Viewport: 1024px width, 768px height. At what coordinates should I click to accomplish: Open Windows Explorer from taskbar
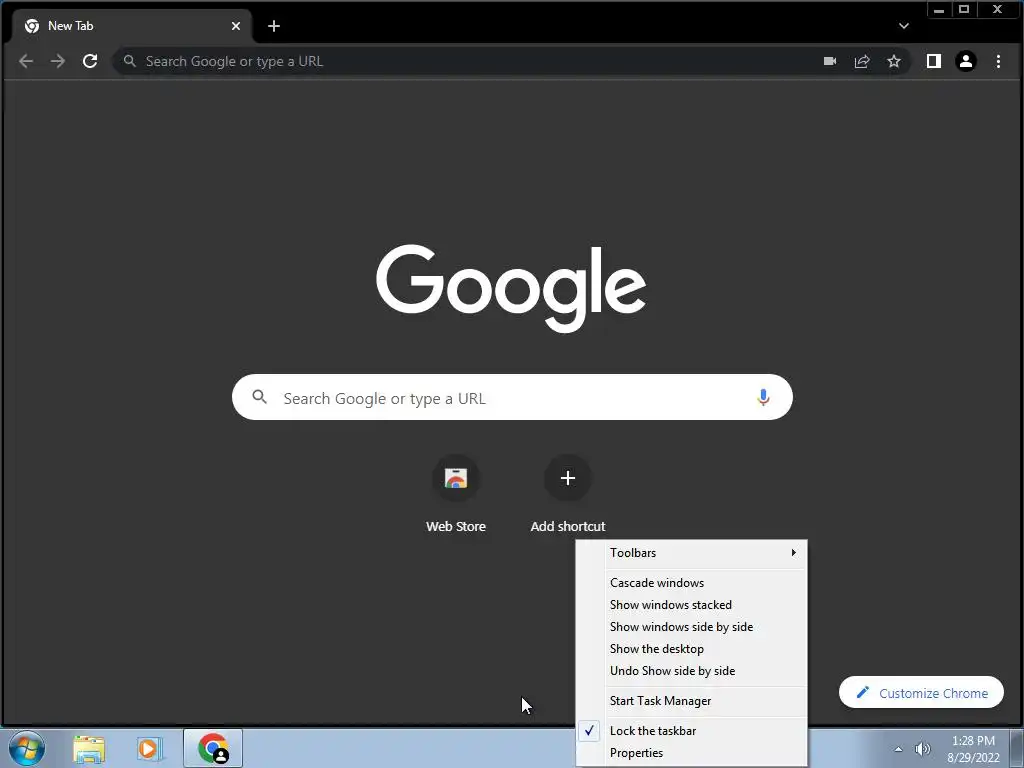89,748
